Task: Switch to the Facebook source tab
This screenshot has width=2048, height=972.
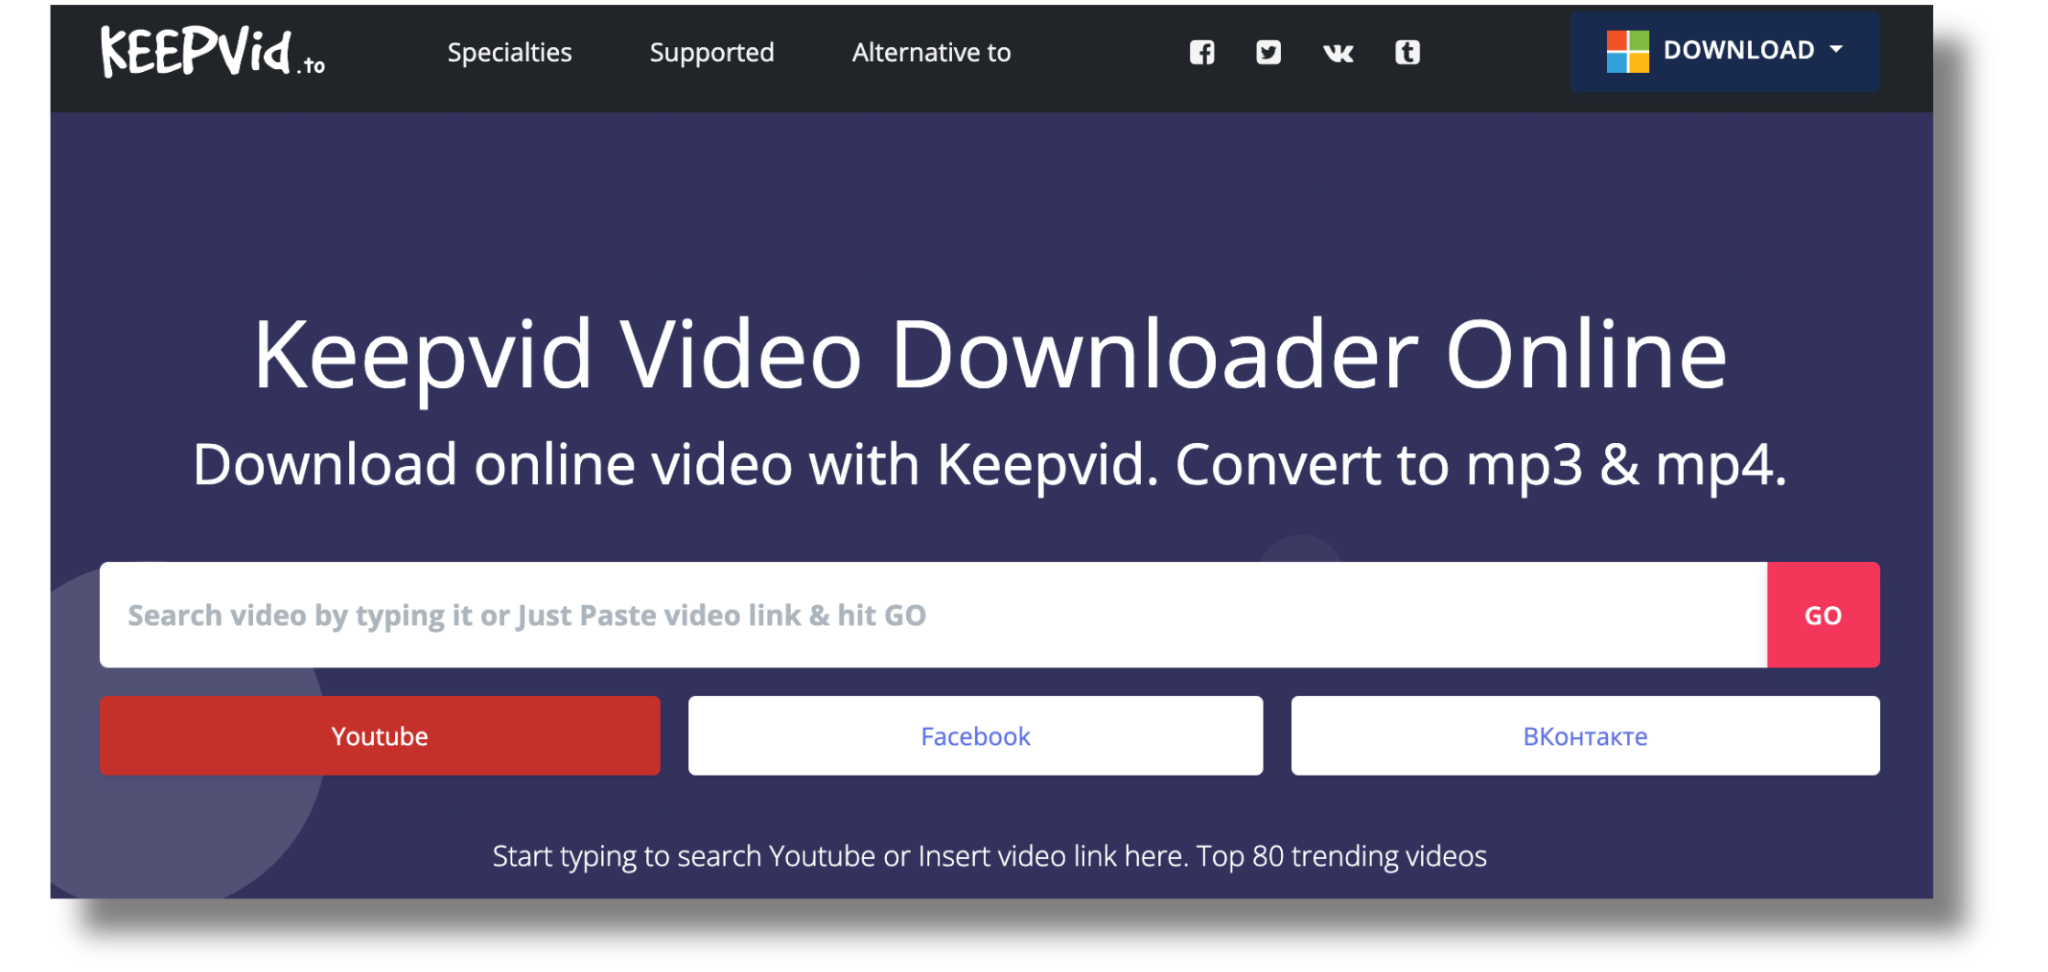Action: pos(975,736)
